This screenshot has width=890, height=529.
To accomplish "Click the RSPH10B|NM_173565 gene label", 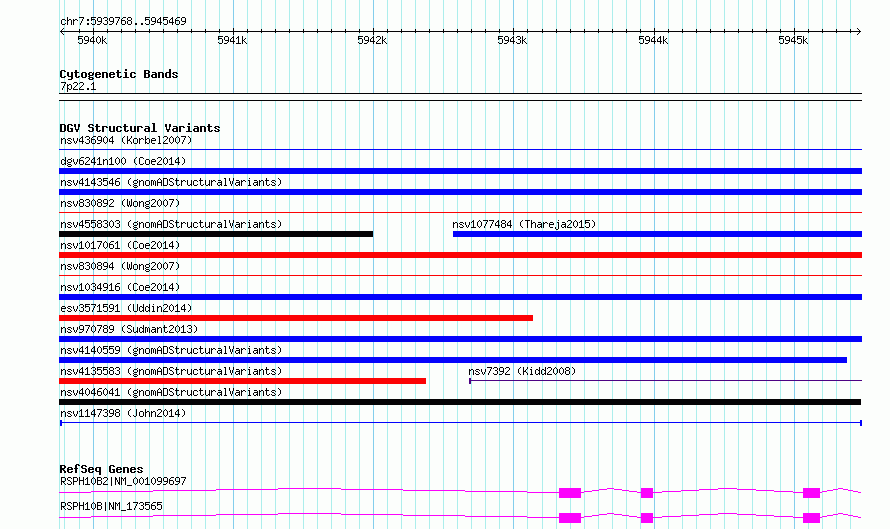I will point(111,506).
